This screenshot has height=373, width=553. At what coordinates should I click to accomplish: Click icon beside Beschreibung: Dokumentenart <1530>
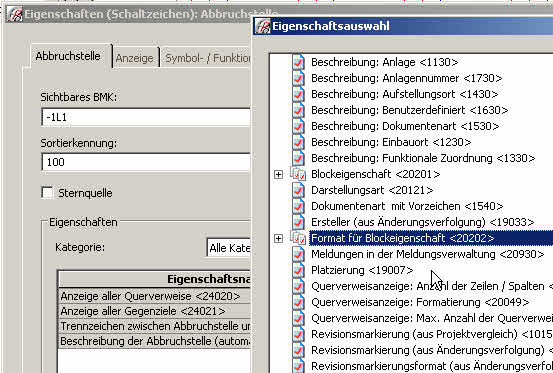(298, 126)
